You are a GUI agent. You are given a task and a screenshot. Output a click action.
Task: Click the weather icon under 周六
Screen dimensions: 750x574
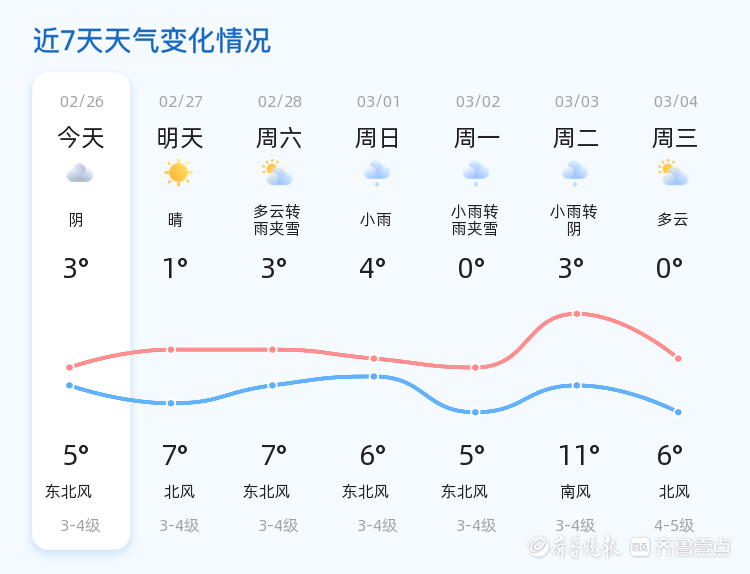(x=276, y=173)
